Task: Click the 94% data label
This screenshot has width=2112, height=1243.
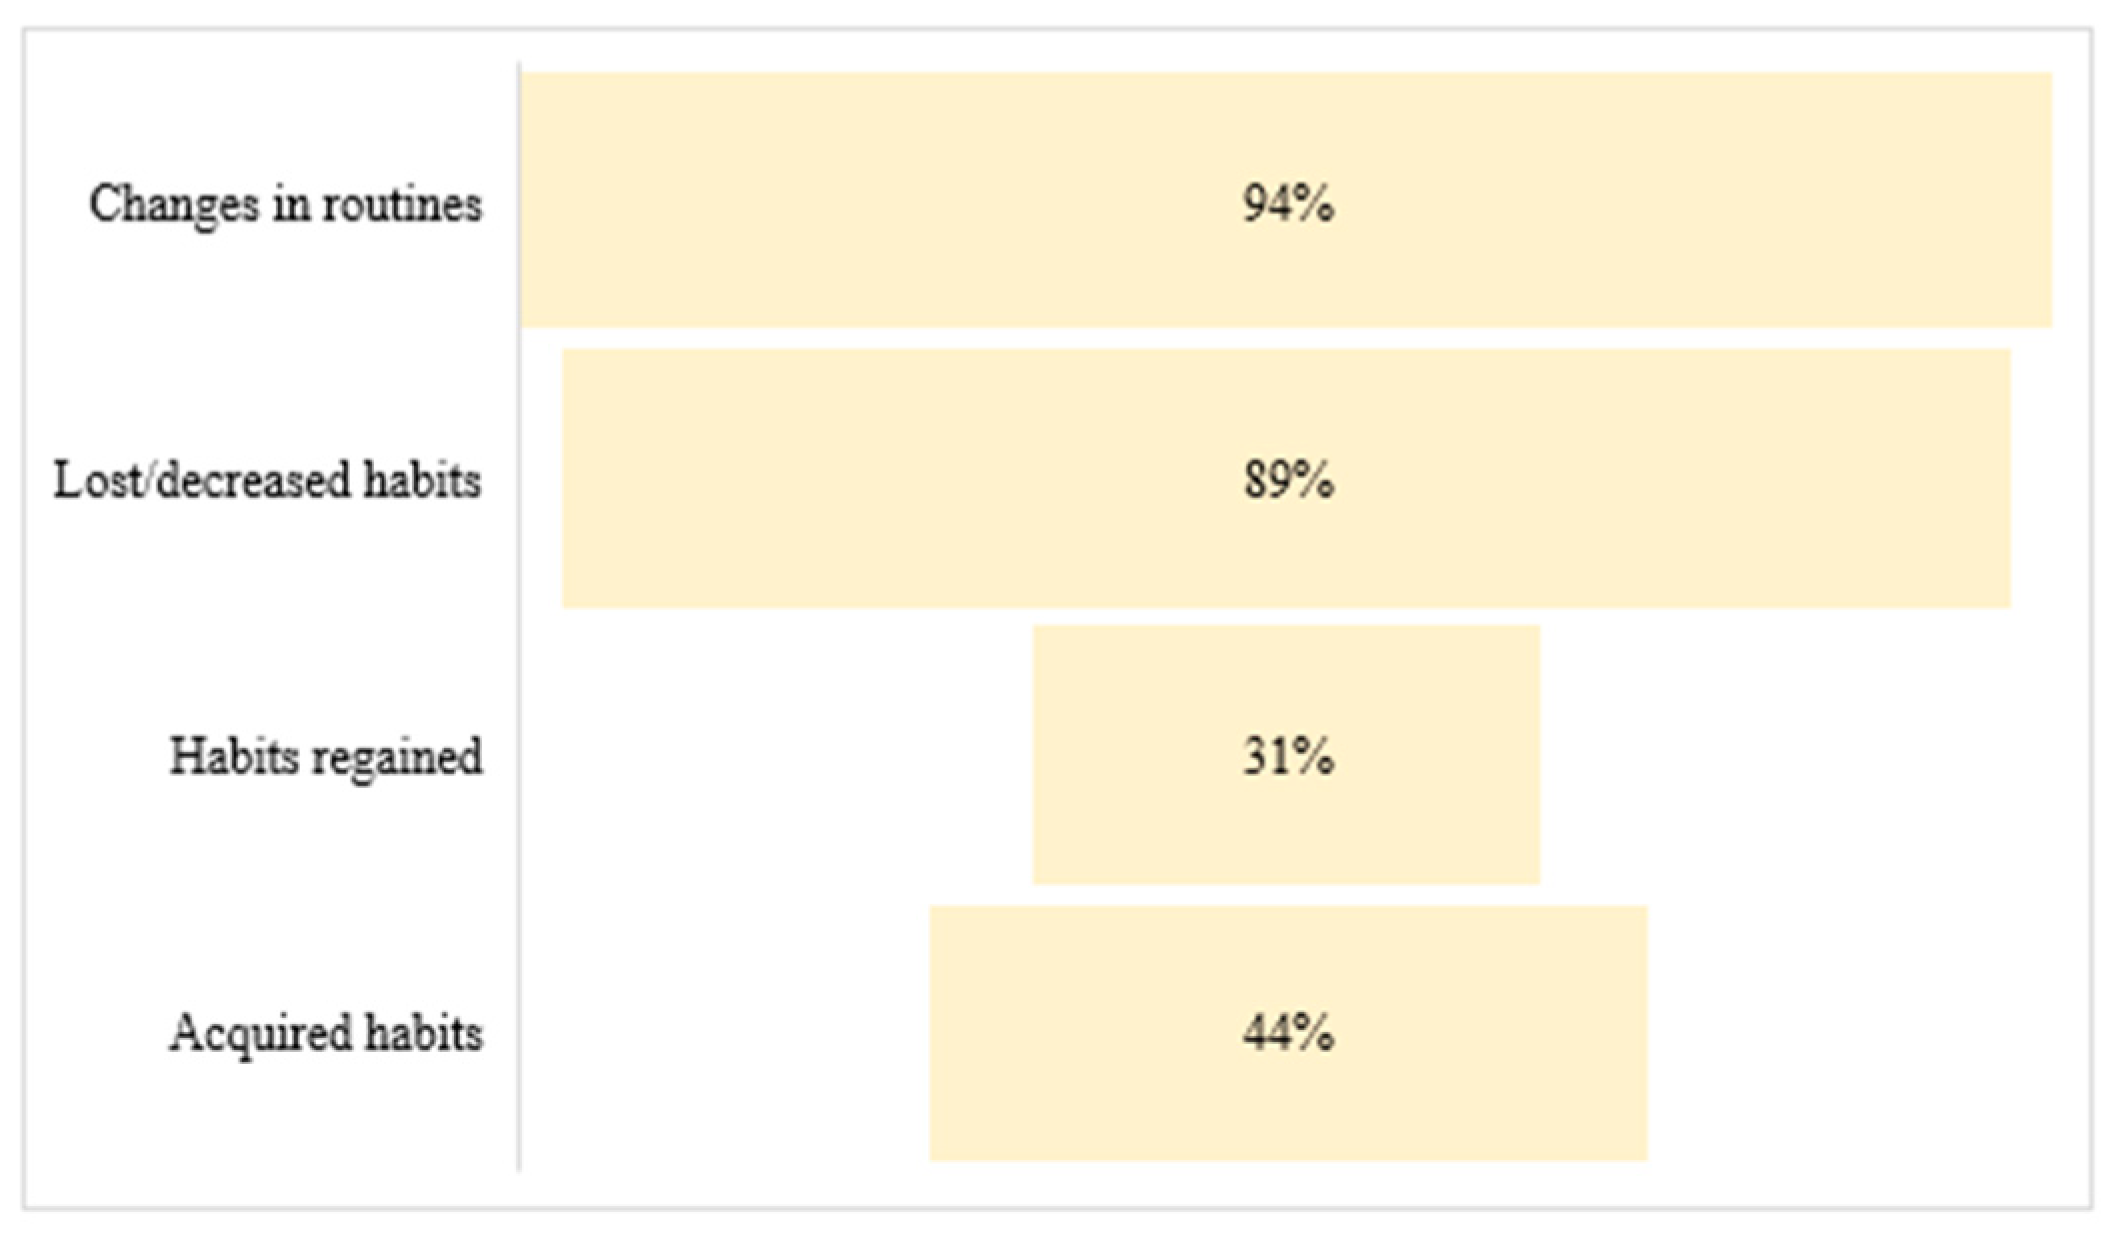Action: 1288,204
